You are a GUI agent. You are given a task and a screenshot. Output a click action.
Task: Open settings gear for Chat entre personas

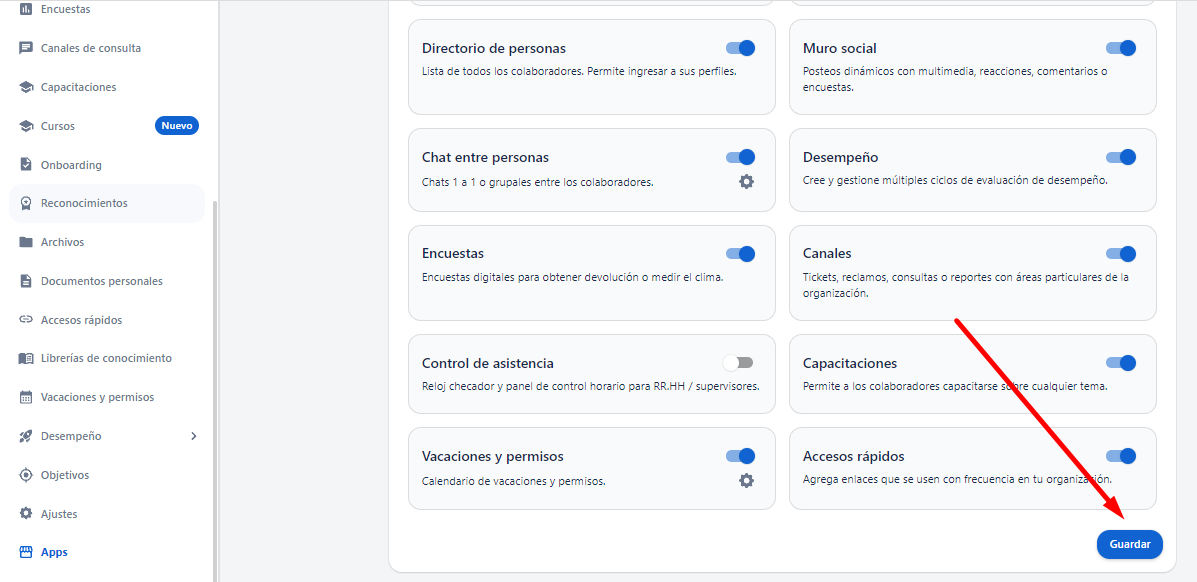[x=746, y=182]
